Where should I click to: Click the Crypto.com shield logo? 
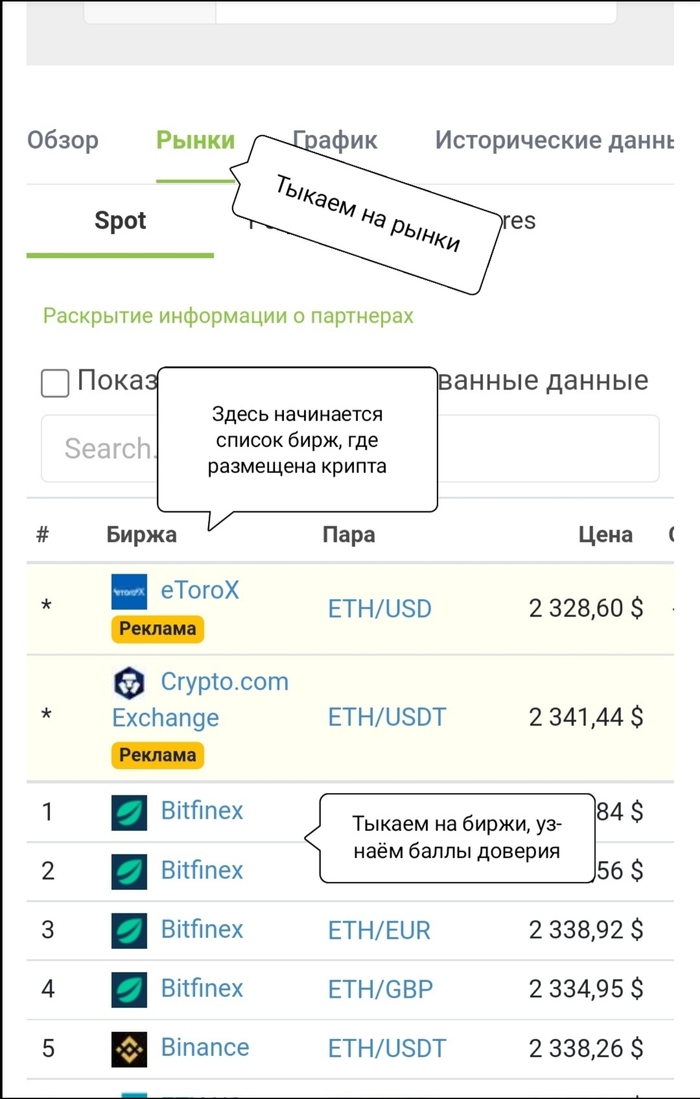[130, 683]
